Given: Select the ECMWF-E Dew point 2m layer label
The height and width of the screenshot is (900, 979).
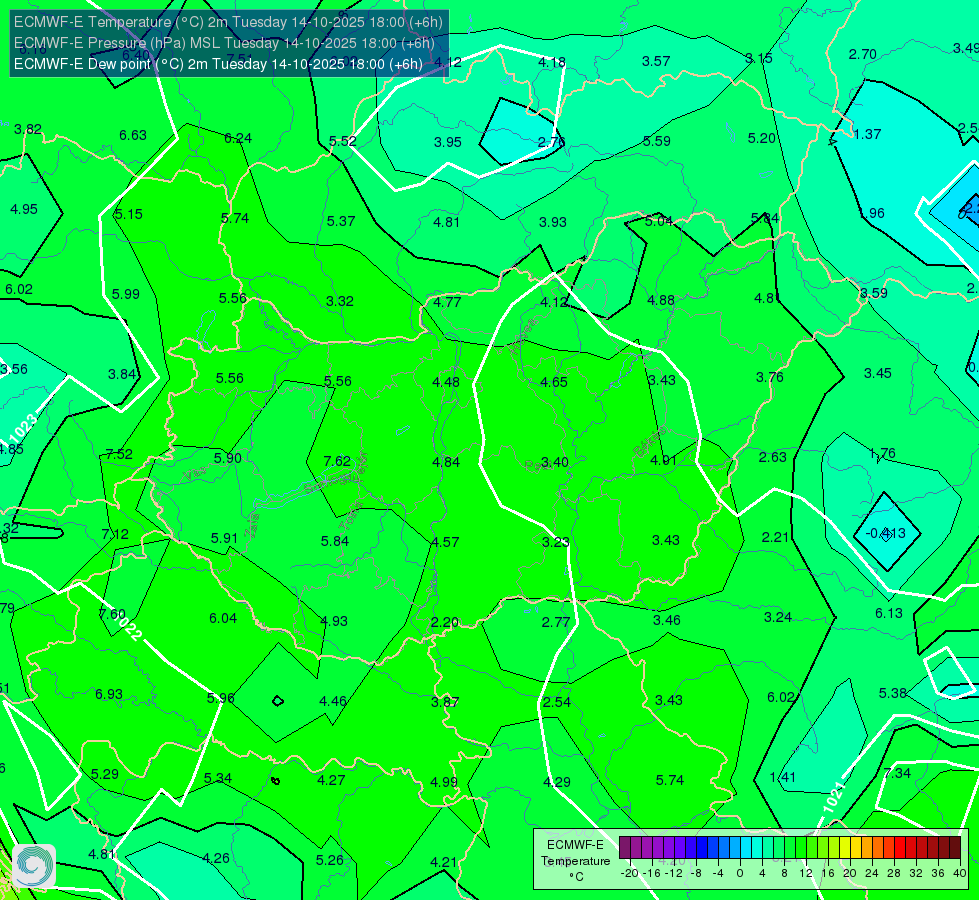Looking at the screenshot, I should (218, 64).
